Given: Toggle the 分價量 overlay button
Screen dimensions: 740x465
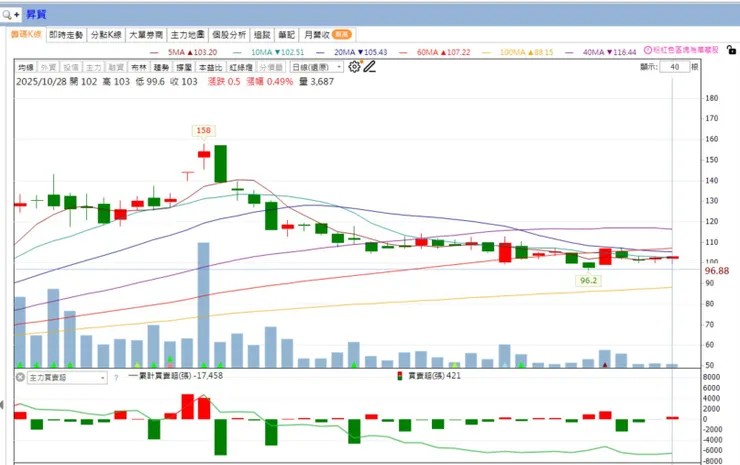Looking at the screenshot, I should [x=271, y=68].
